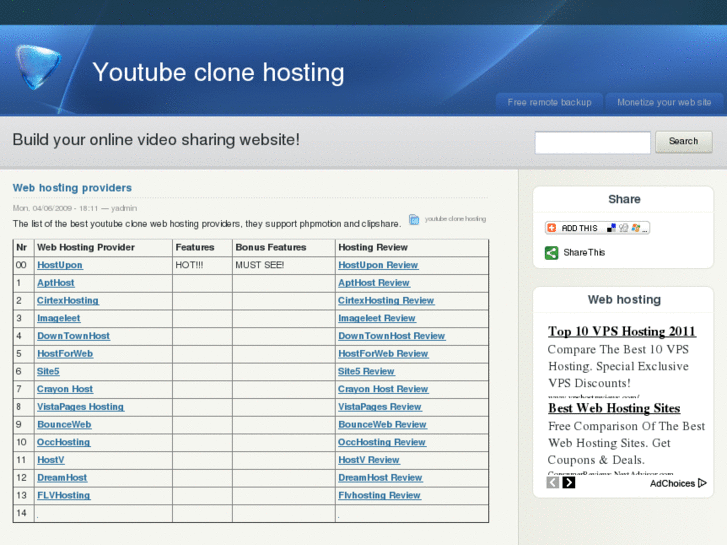727x545 pixels.
Task: Read the VistaPages Review
Action: pos(379,407)
